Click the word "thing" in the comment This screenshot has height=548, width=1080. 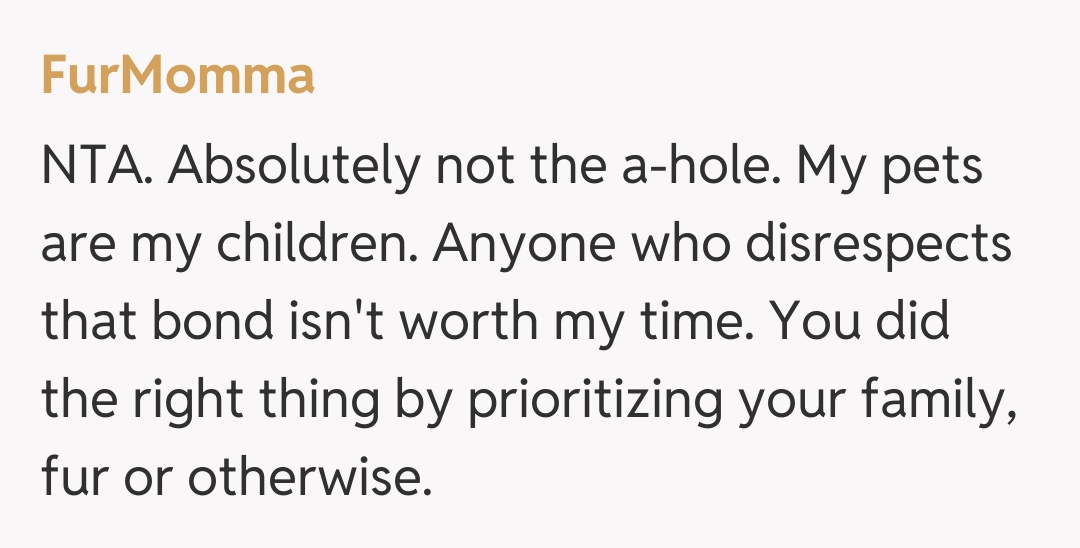322,399
